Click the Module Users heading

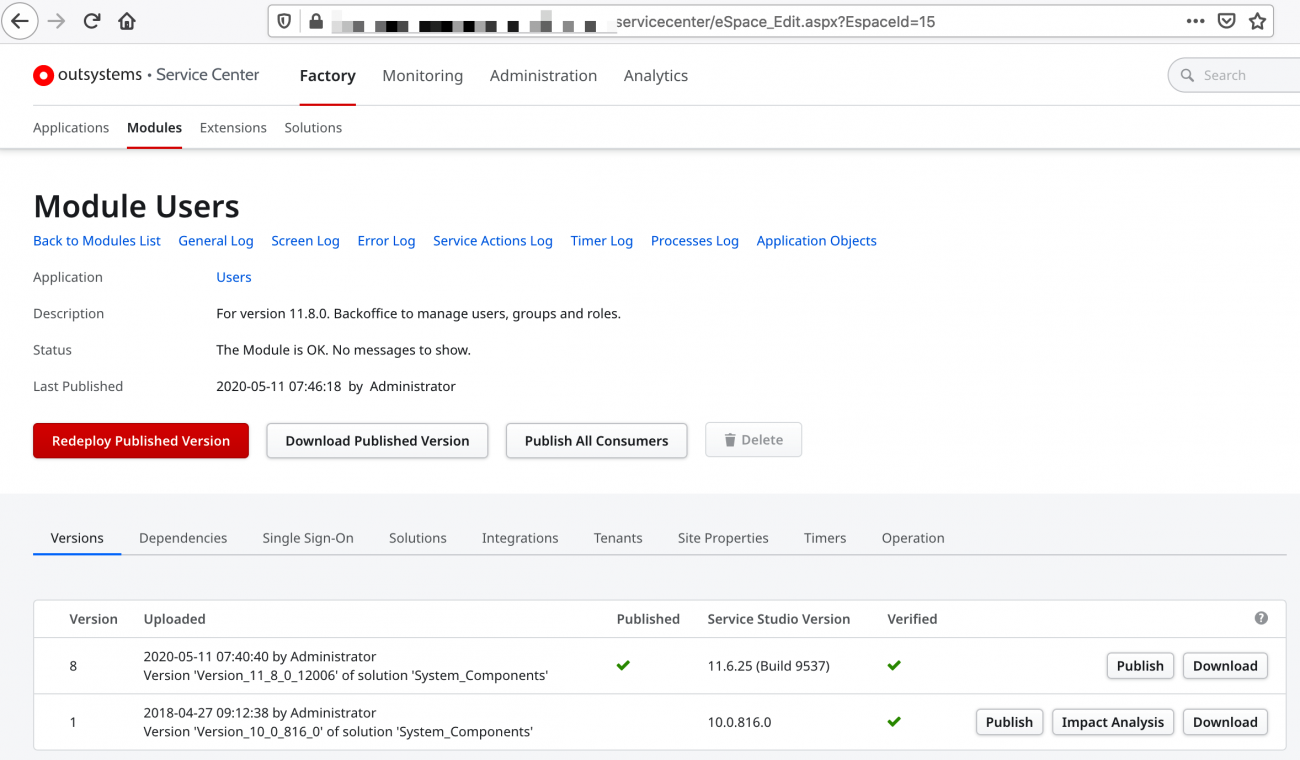[x=137, y=206]
